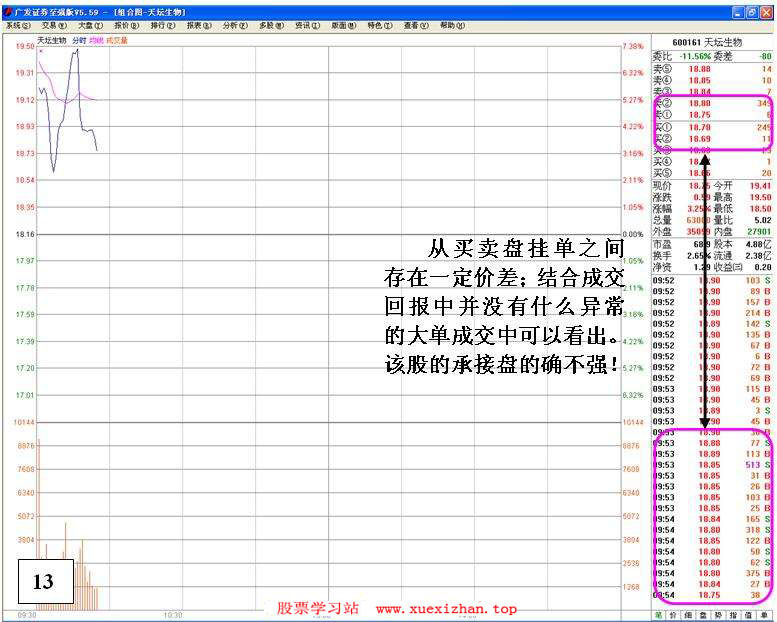Screen dimensions: 777x622
Task: Select the 值 tab at bottom right
Action: click(x=749, y=616)
